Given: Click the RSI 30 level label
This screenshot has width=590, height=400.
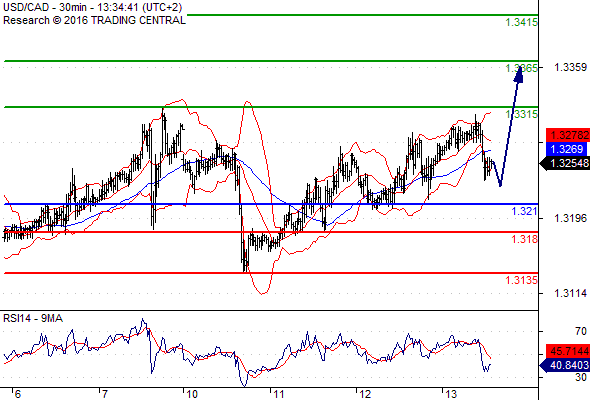Looking at the screenshot, I should click(581, 377).
